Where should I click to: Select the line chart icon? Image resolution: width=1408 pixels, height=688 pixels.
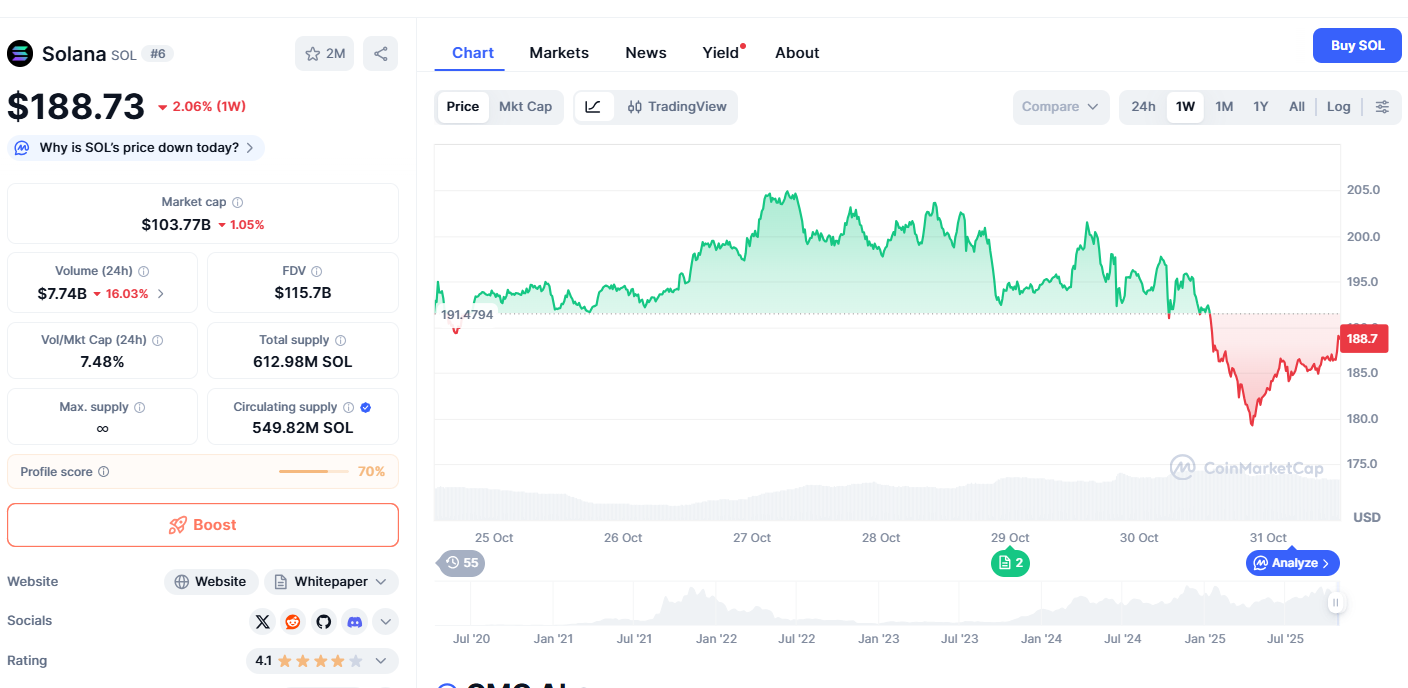click(x=593, y=107)
